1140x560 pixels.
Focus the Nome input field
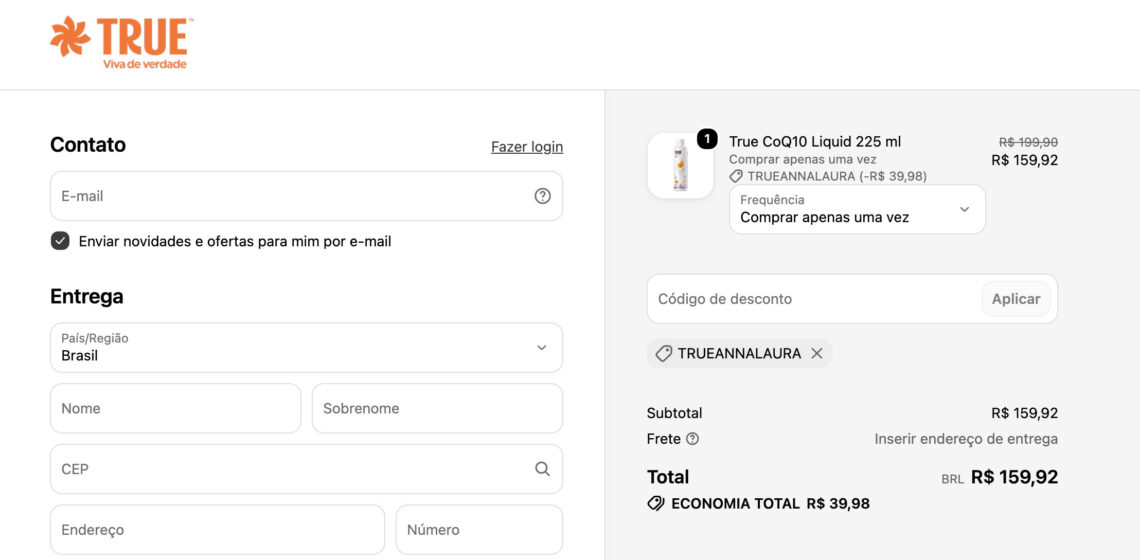point(175,408)
